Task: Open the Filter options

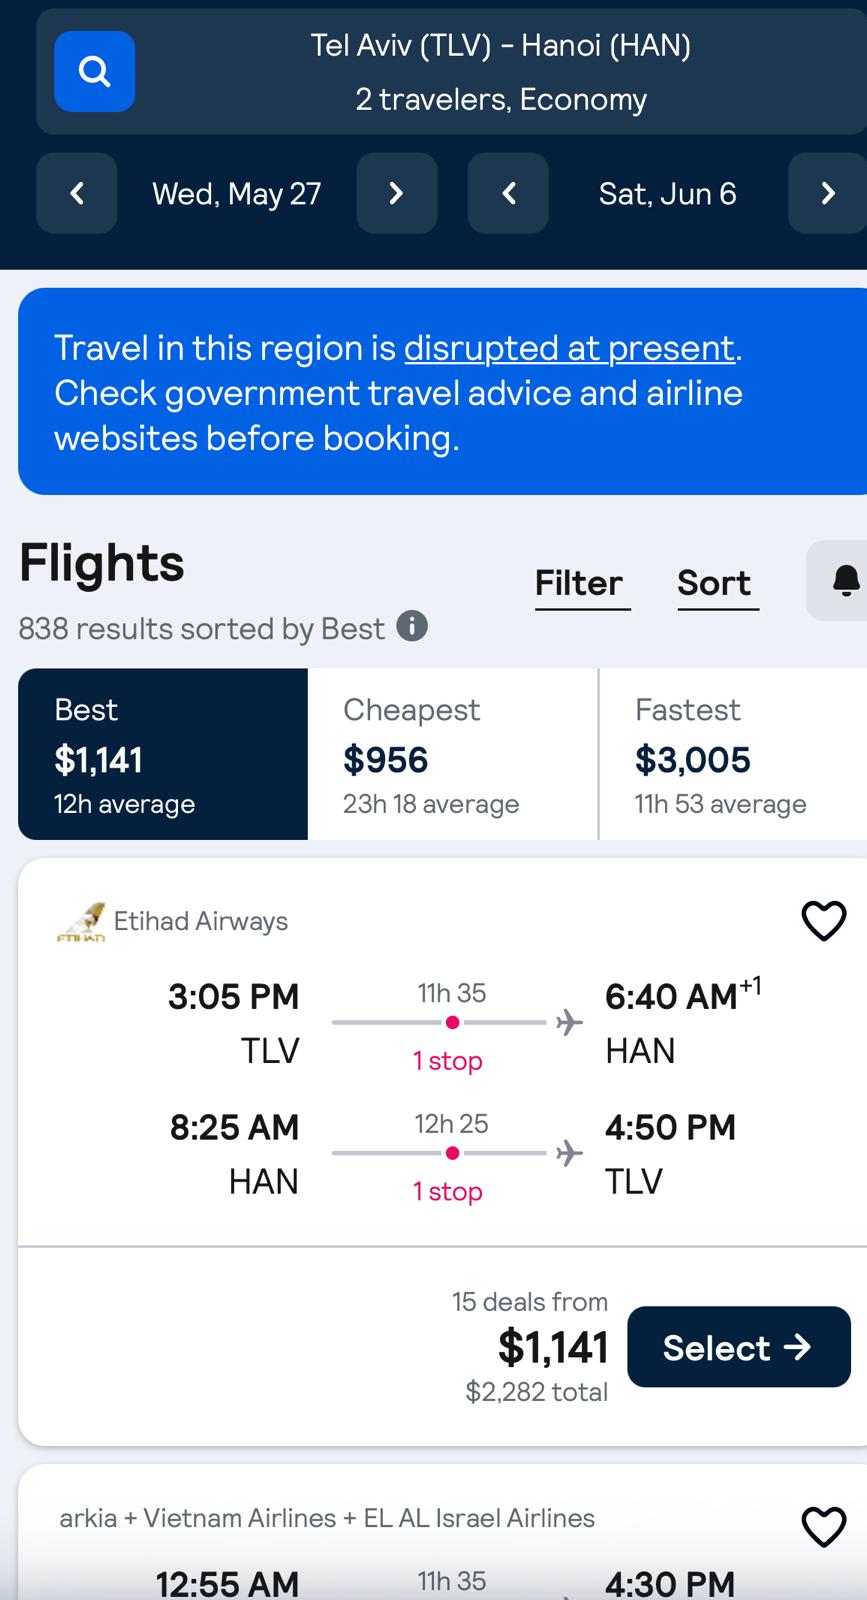Action: tap(579, 583)
